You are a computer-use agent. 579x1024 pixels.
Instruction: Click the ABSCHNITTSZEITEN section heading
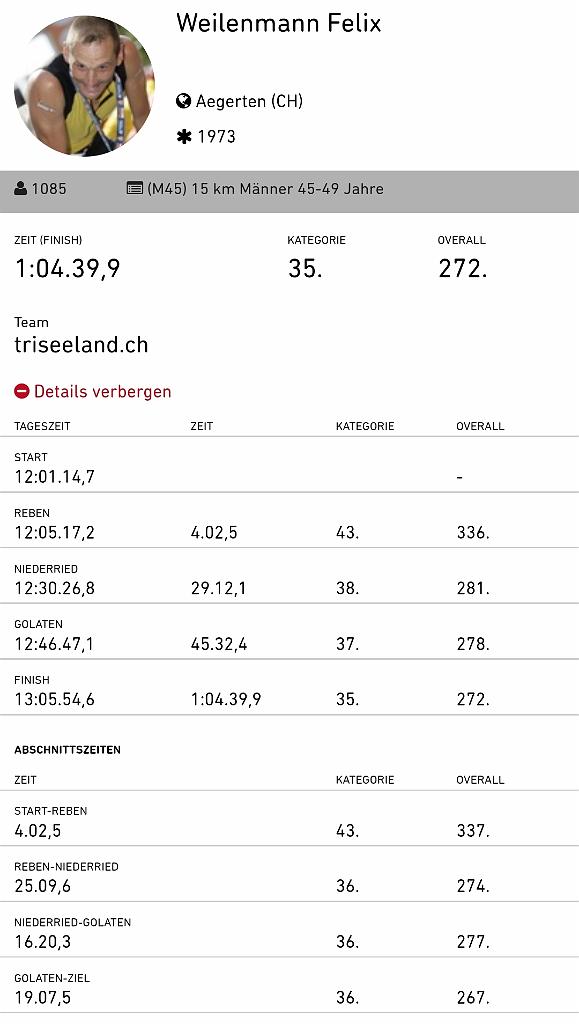click(67, 750)
